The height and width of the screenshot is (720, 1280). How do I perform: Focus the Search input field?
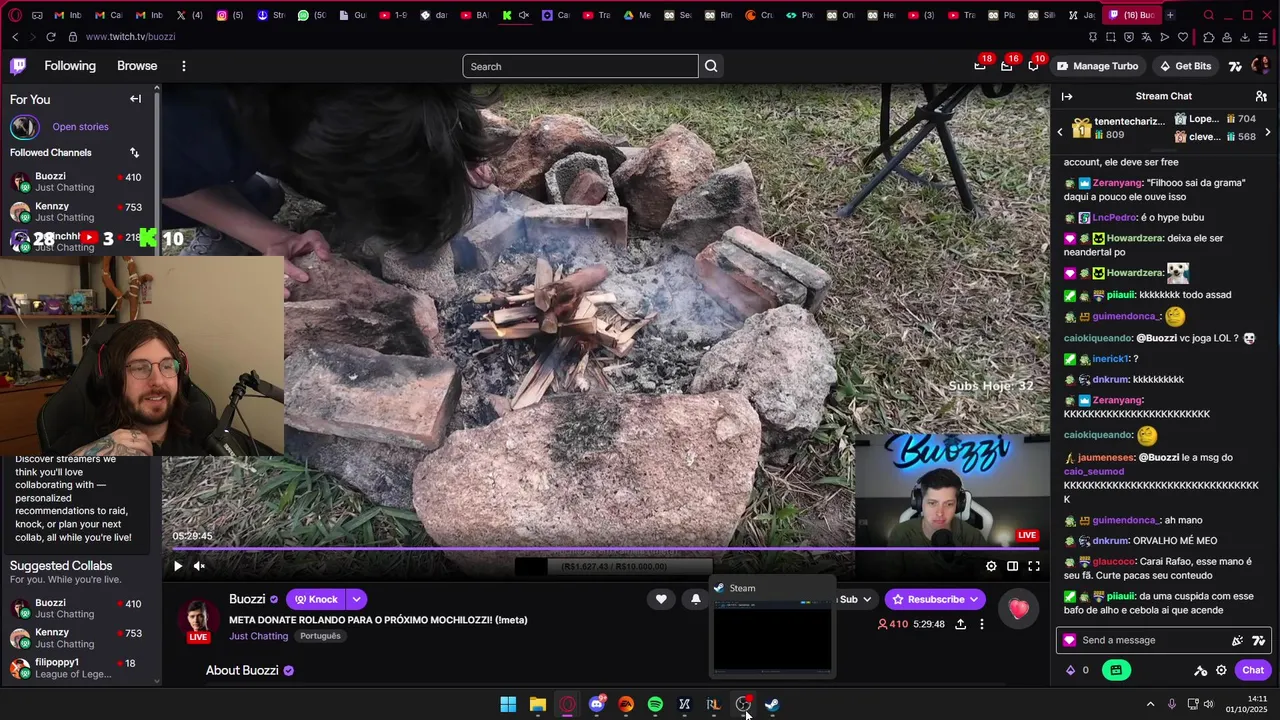[580, 66]
